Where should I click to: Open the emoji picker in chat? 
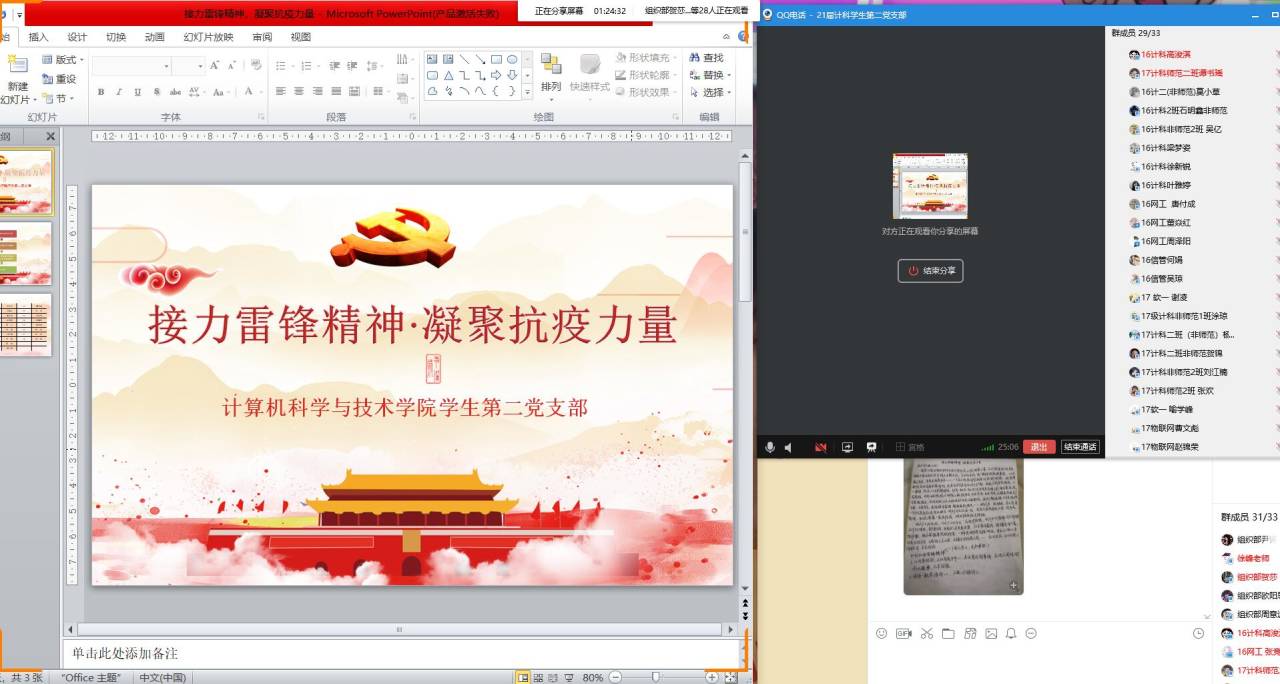(x=881, y=633)
